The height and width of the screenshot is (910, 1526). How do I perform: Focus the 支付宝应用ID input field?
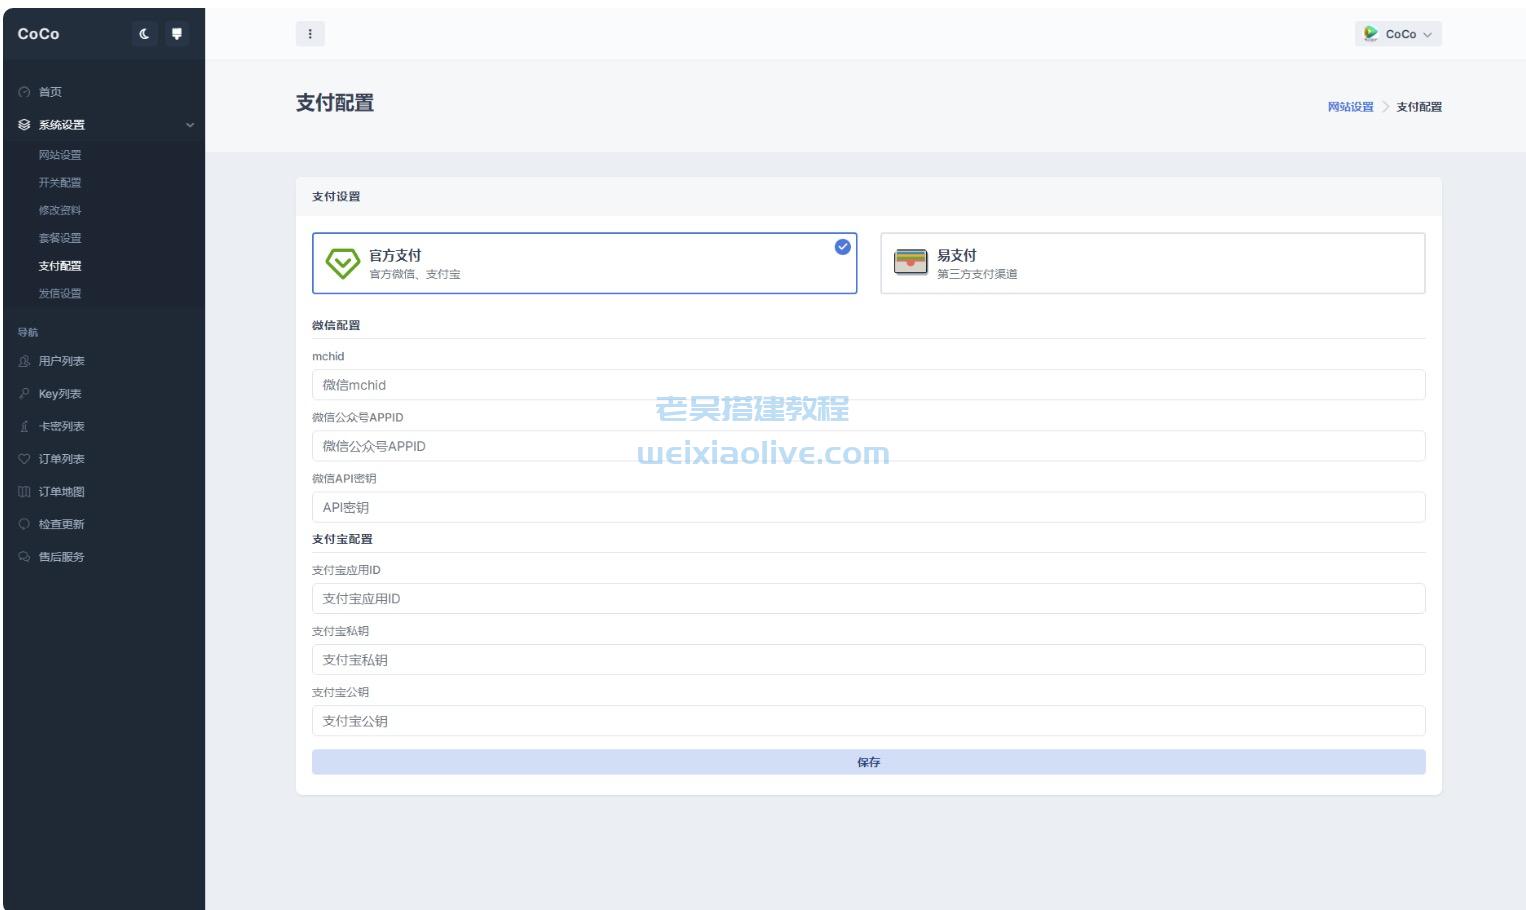tap(868, 599)
